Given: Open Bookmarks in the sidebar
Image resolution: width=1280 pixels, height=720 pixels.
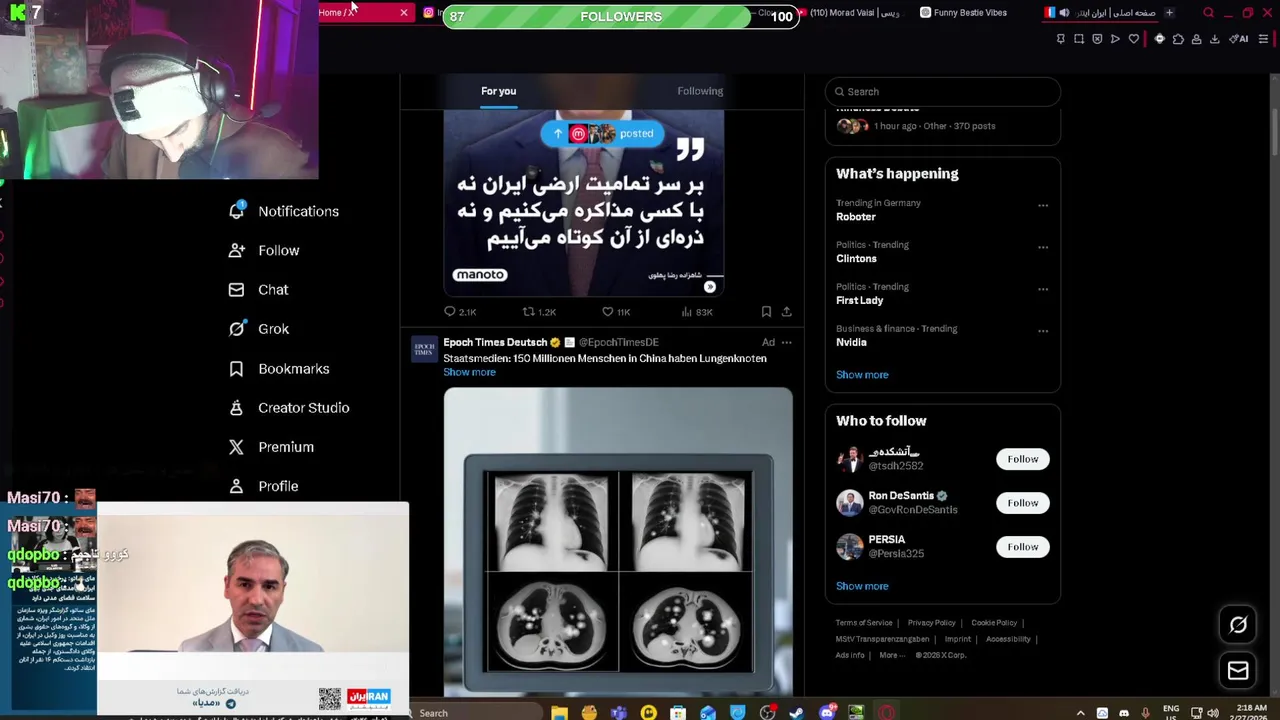Looking at the screenshot, I should point(279,369).
